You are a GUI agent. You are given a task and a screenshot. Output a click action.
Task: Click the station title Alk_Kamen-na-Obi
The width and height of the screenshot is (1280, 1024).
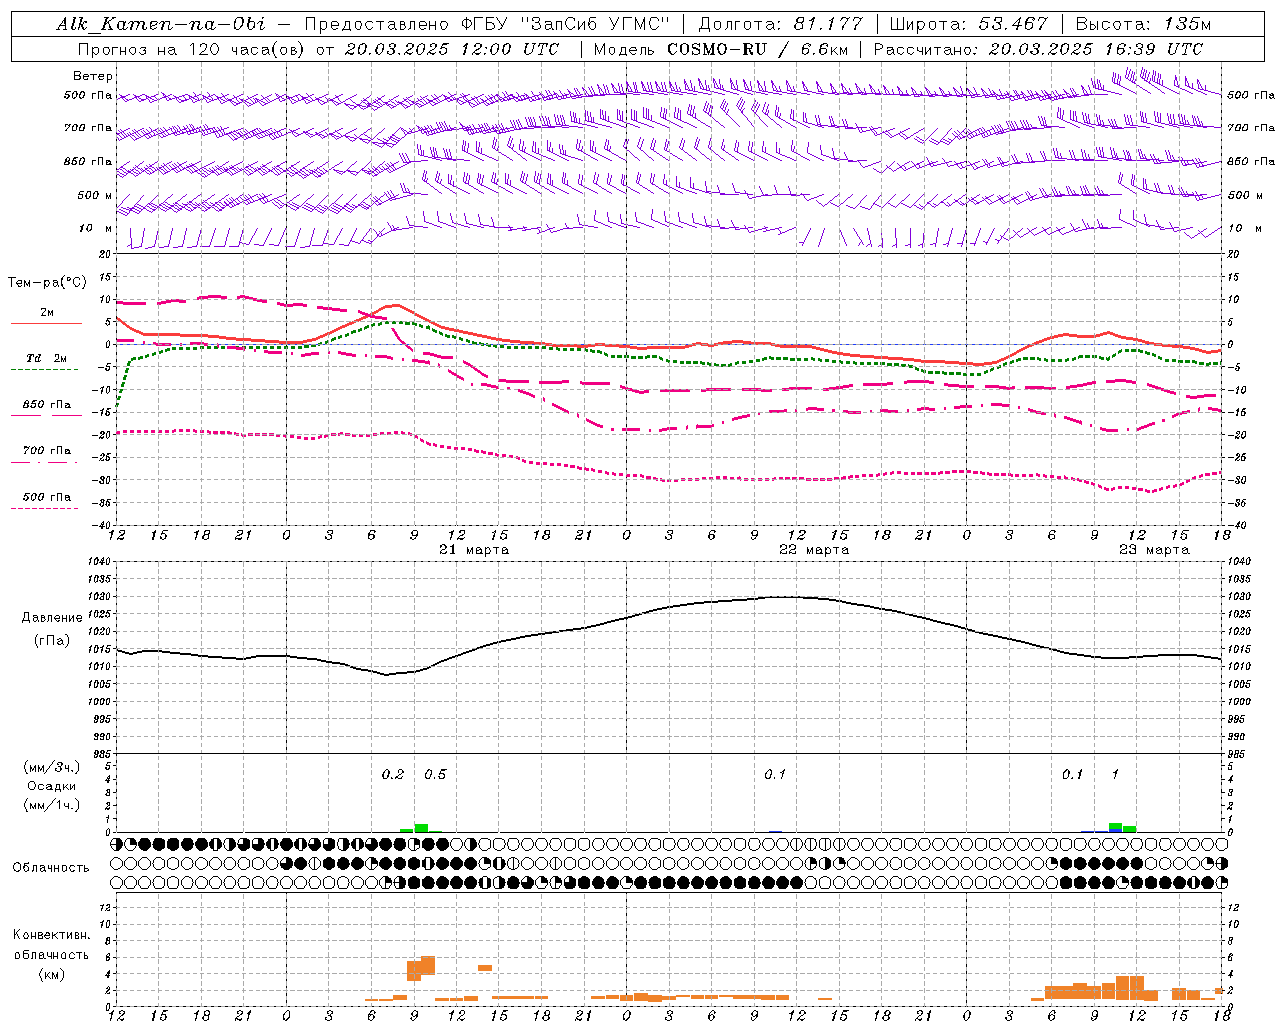click(161, 24)
